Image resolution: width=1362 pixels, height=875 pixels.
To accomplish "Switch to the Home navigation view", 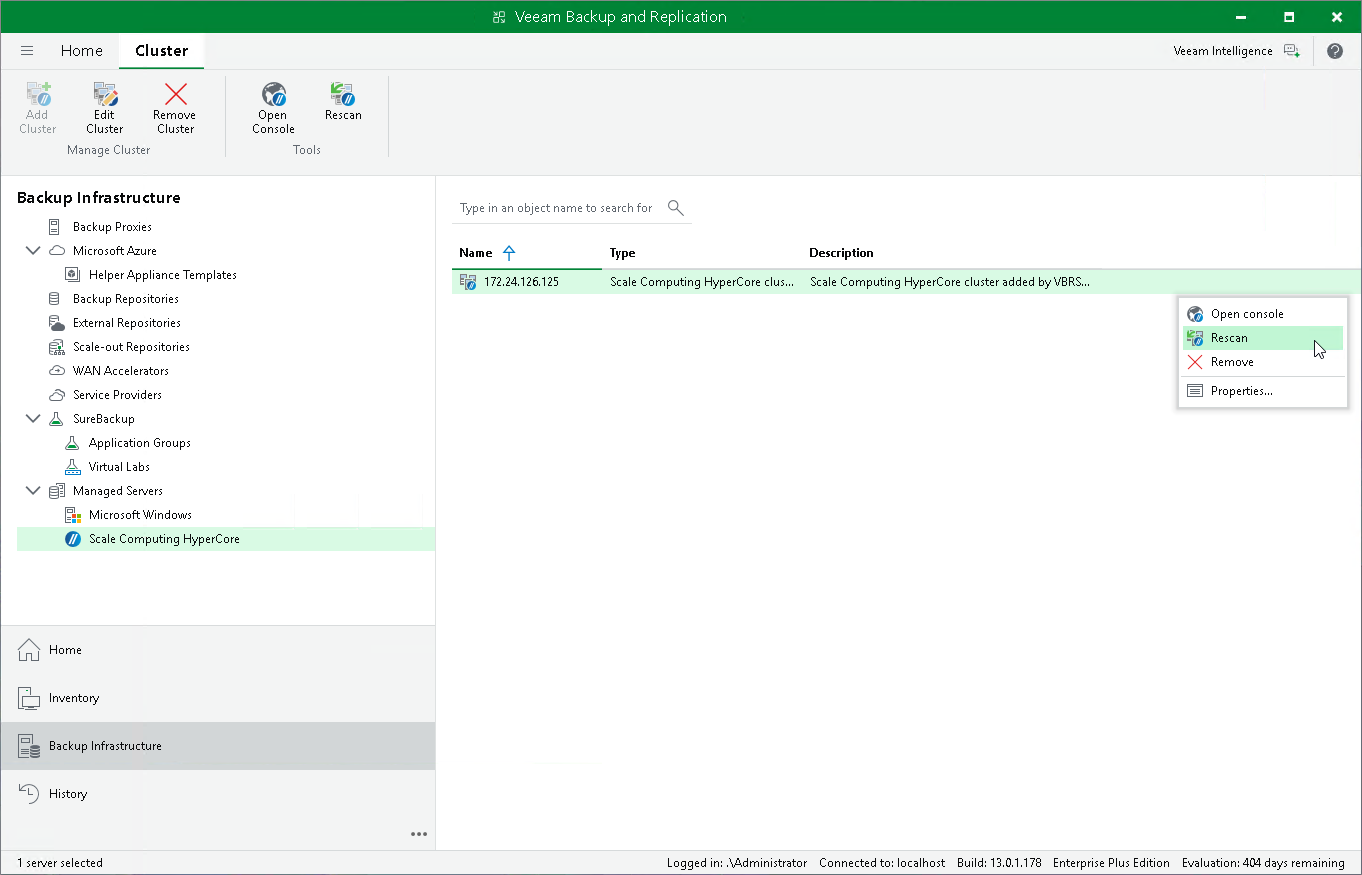I will [218, 650].
